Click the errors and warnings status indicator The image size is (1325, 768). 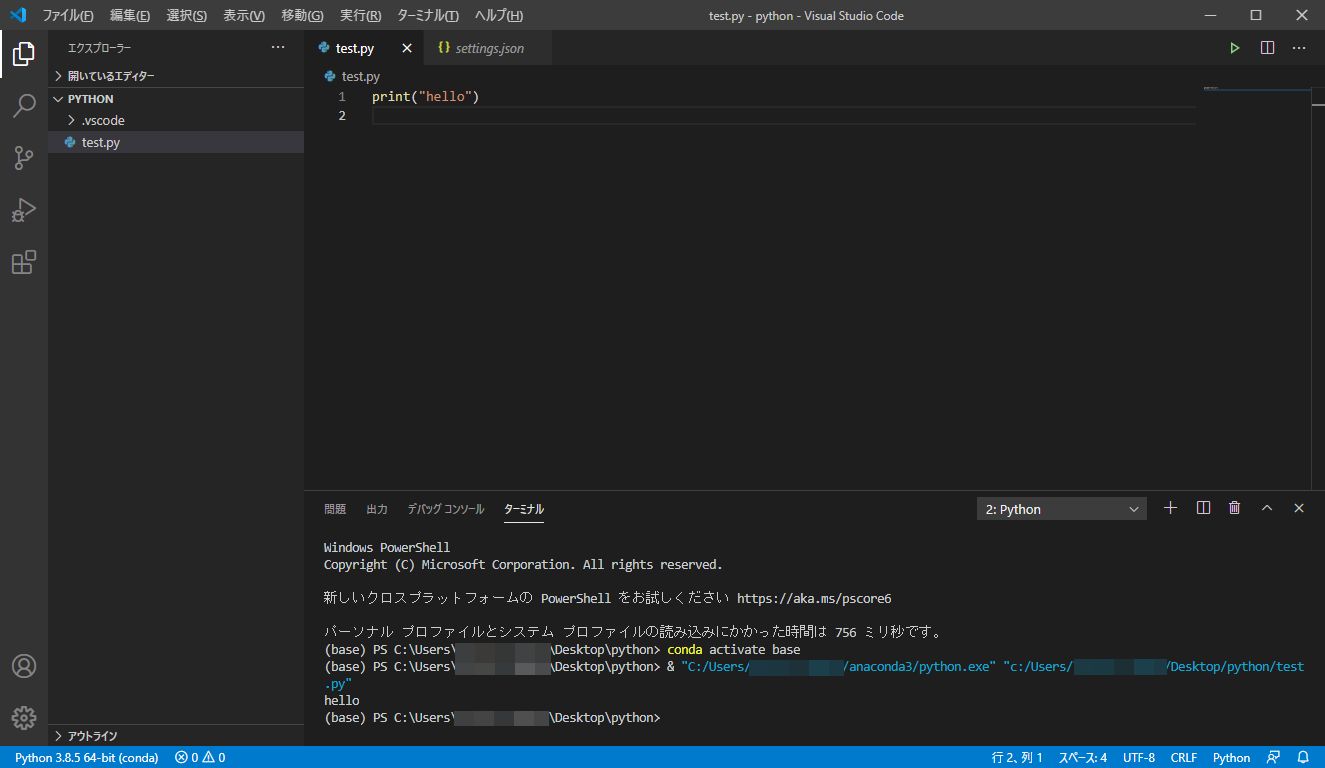tap(200, 757)
